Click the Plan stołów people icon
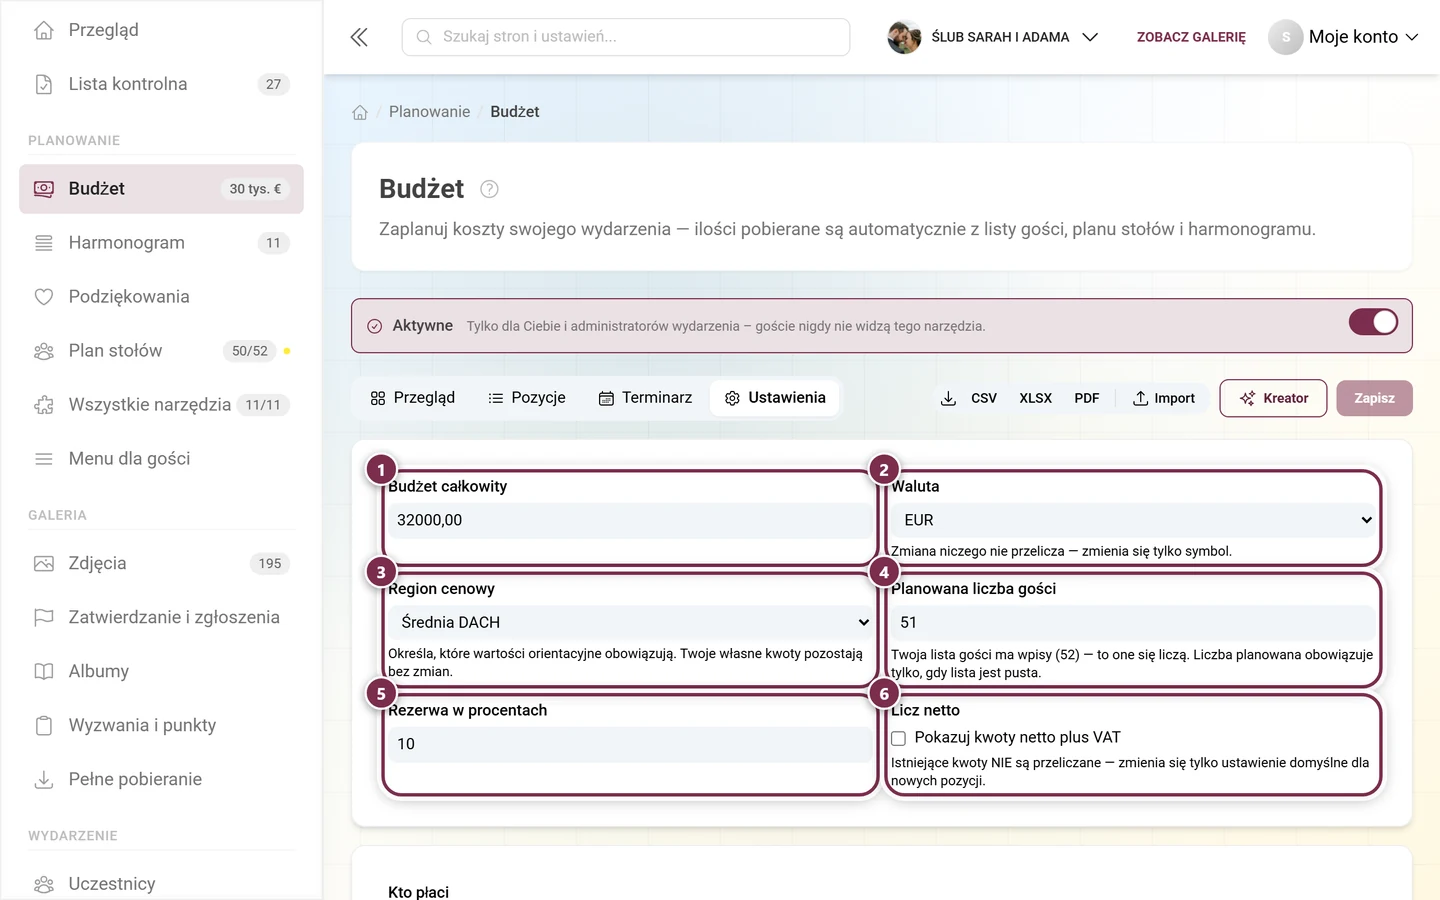The image size is (1440, 900). [x=44, y=351]
